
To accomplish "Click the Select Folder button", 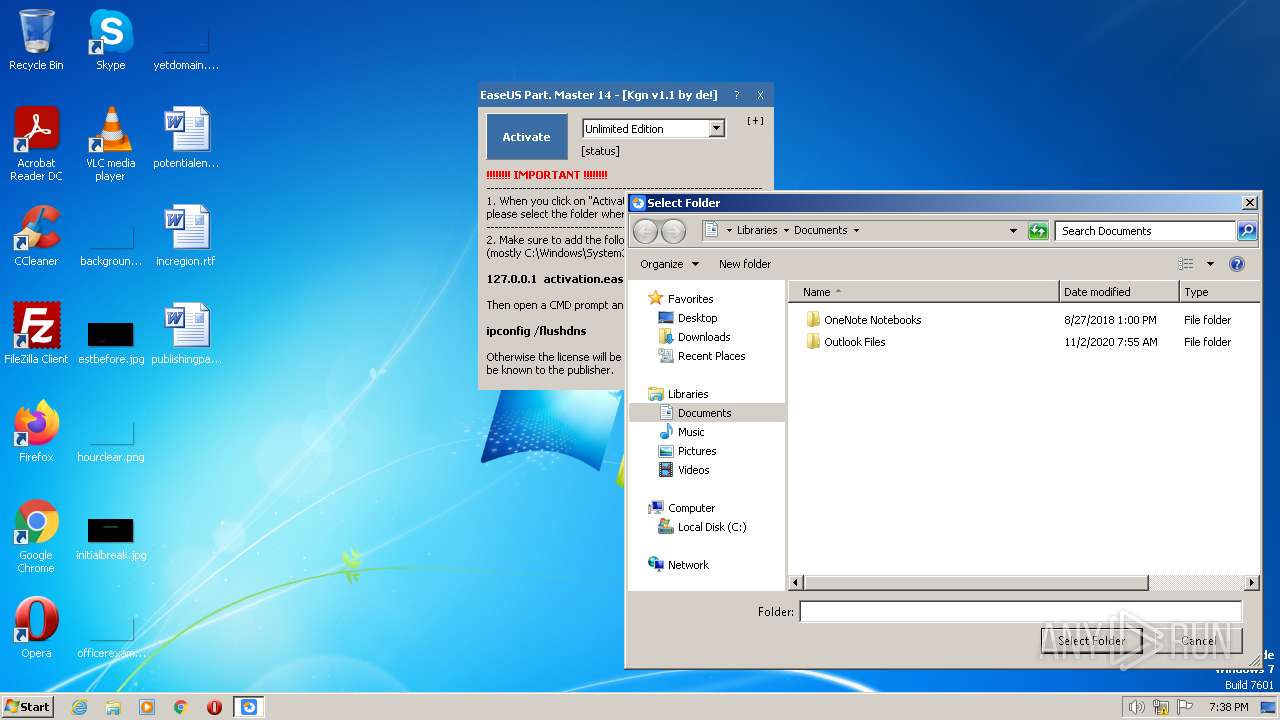I will pos(1092,641).
